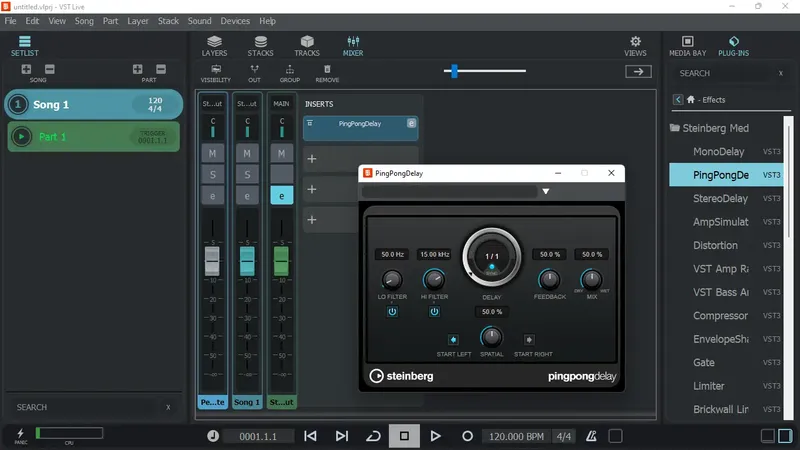Mute the first mixer channel

click(x=212, y=153)
